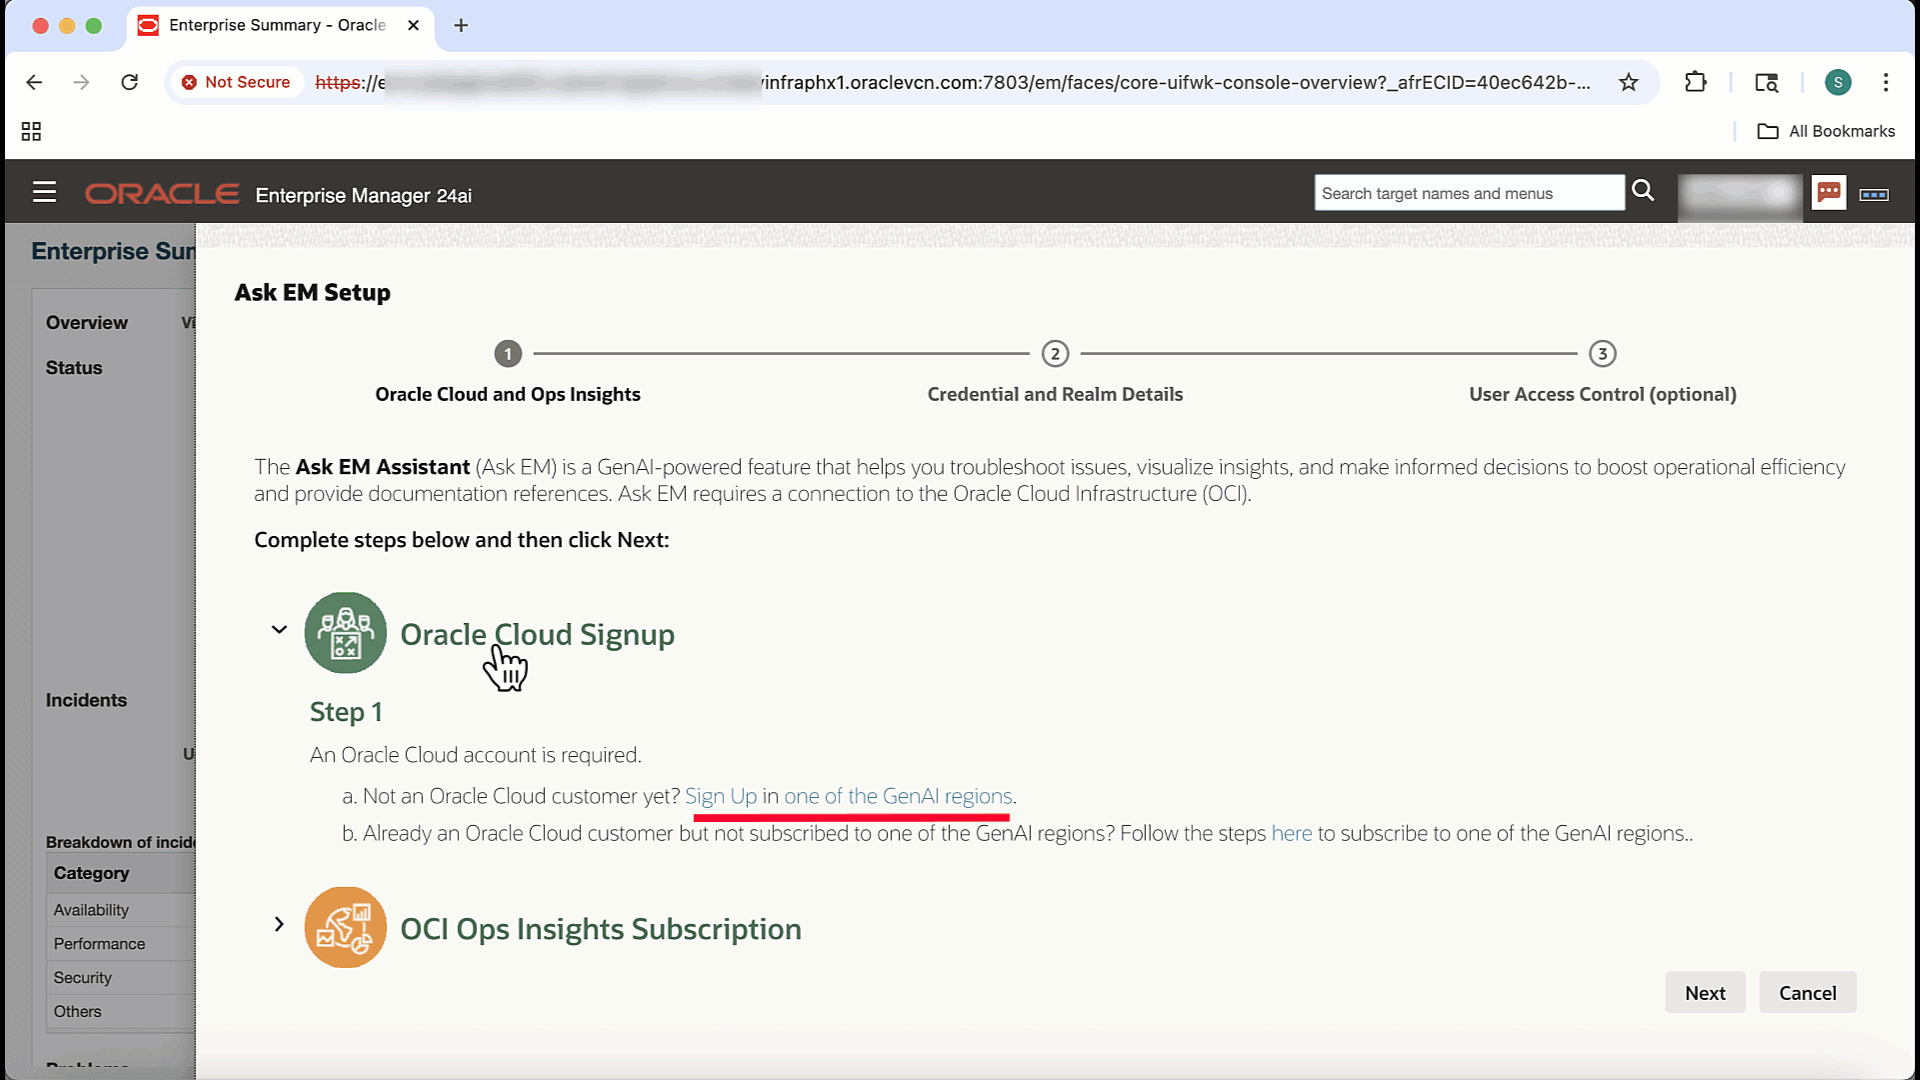Open the 'one of the GenAI regions' link
This screenshot has height=1080, width=1920.
(897, 796)
